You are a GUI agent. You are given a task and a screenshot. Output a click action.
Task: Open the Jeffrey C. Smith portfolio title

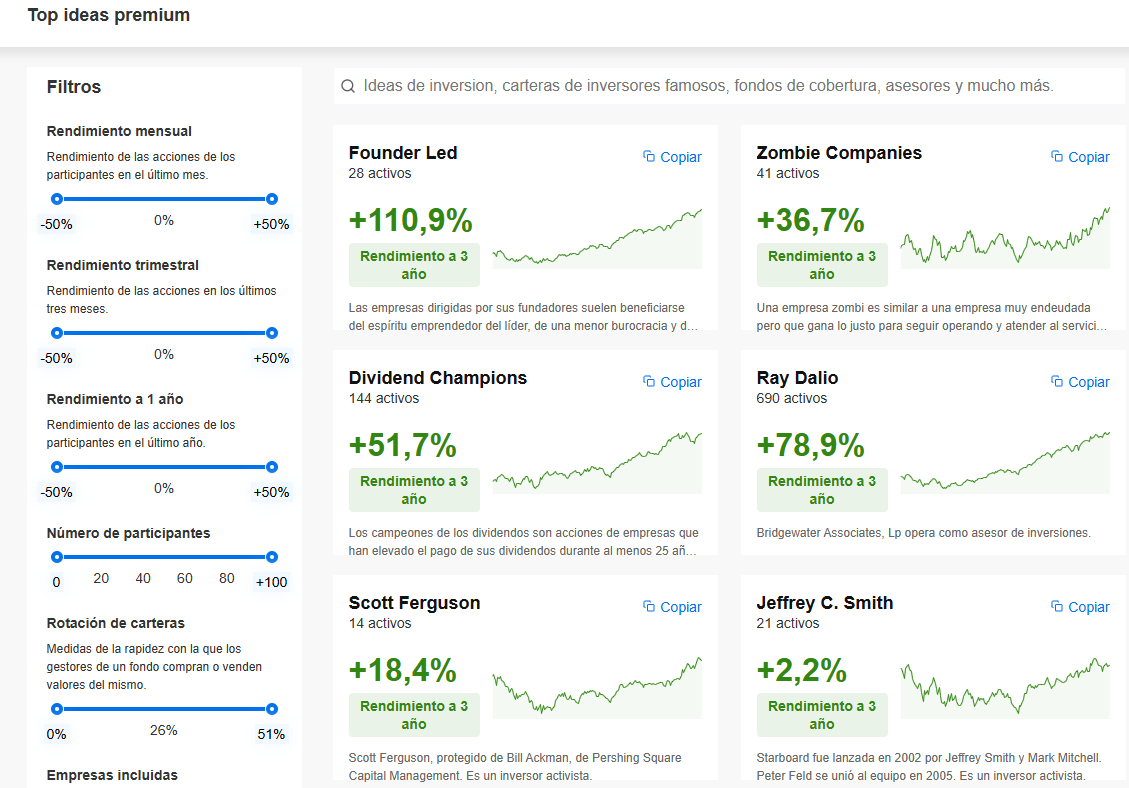tap(824, 603)
